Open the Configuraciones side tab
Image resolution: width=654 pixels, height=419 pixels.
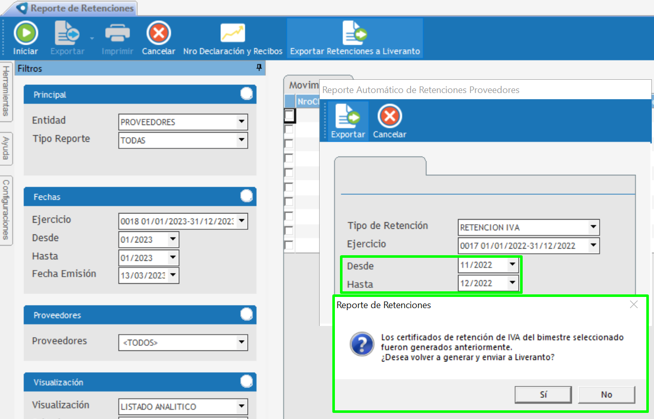click(x=5, y=210)
